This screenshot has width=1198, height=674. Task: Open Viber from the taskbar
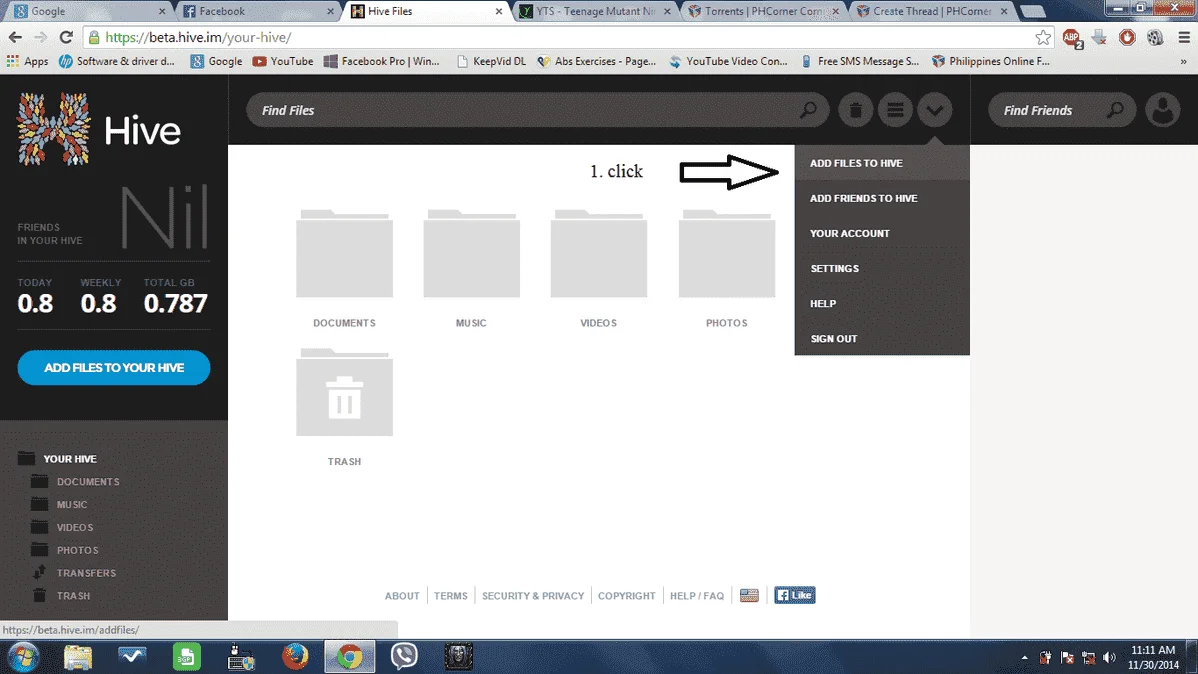click(x=404, y=656)
